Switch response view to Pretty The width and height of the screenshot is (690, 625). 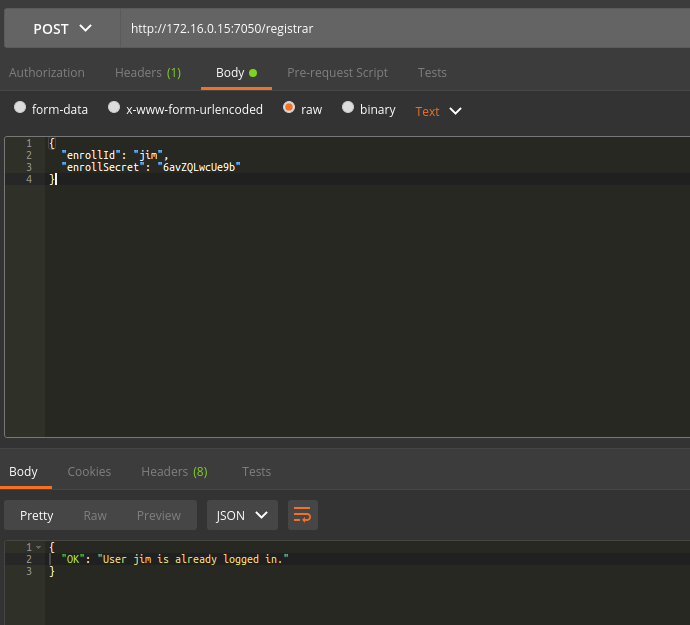37,515
